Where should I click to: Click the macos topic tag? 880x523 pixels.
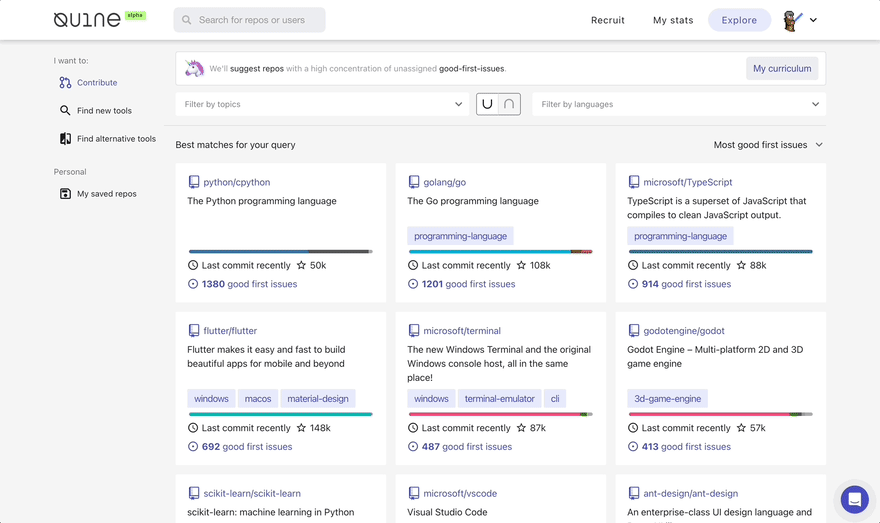258,398
